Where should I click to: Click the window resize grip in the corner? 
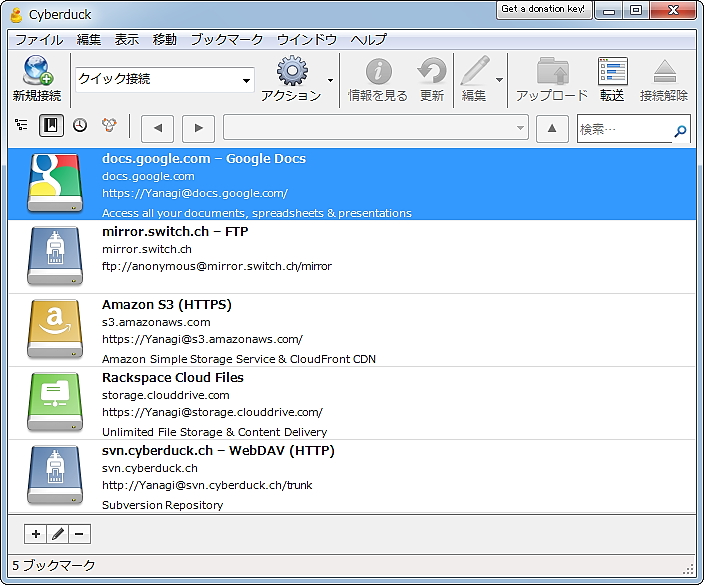click(688, 569)
